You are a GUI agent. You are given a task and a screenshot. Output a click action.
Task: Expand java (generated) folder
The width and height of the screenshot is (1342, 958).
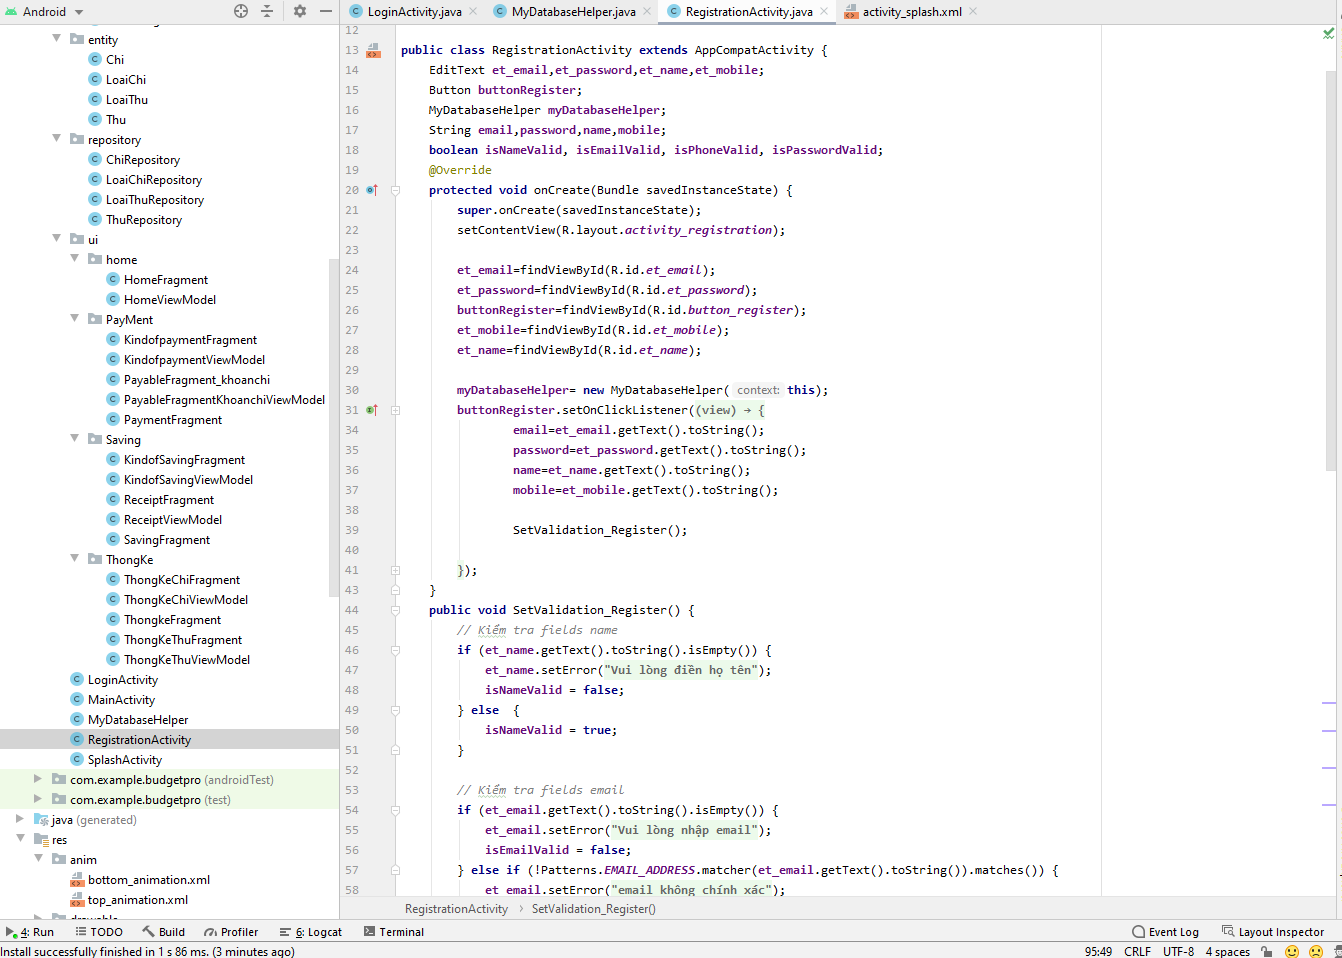19,818
